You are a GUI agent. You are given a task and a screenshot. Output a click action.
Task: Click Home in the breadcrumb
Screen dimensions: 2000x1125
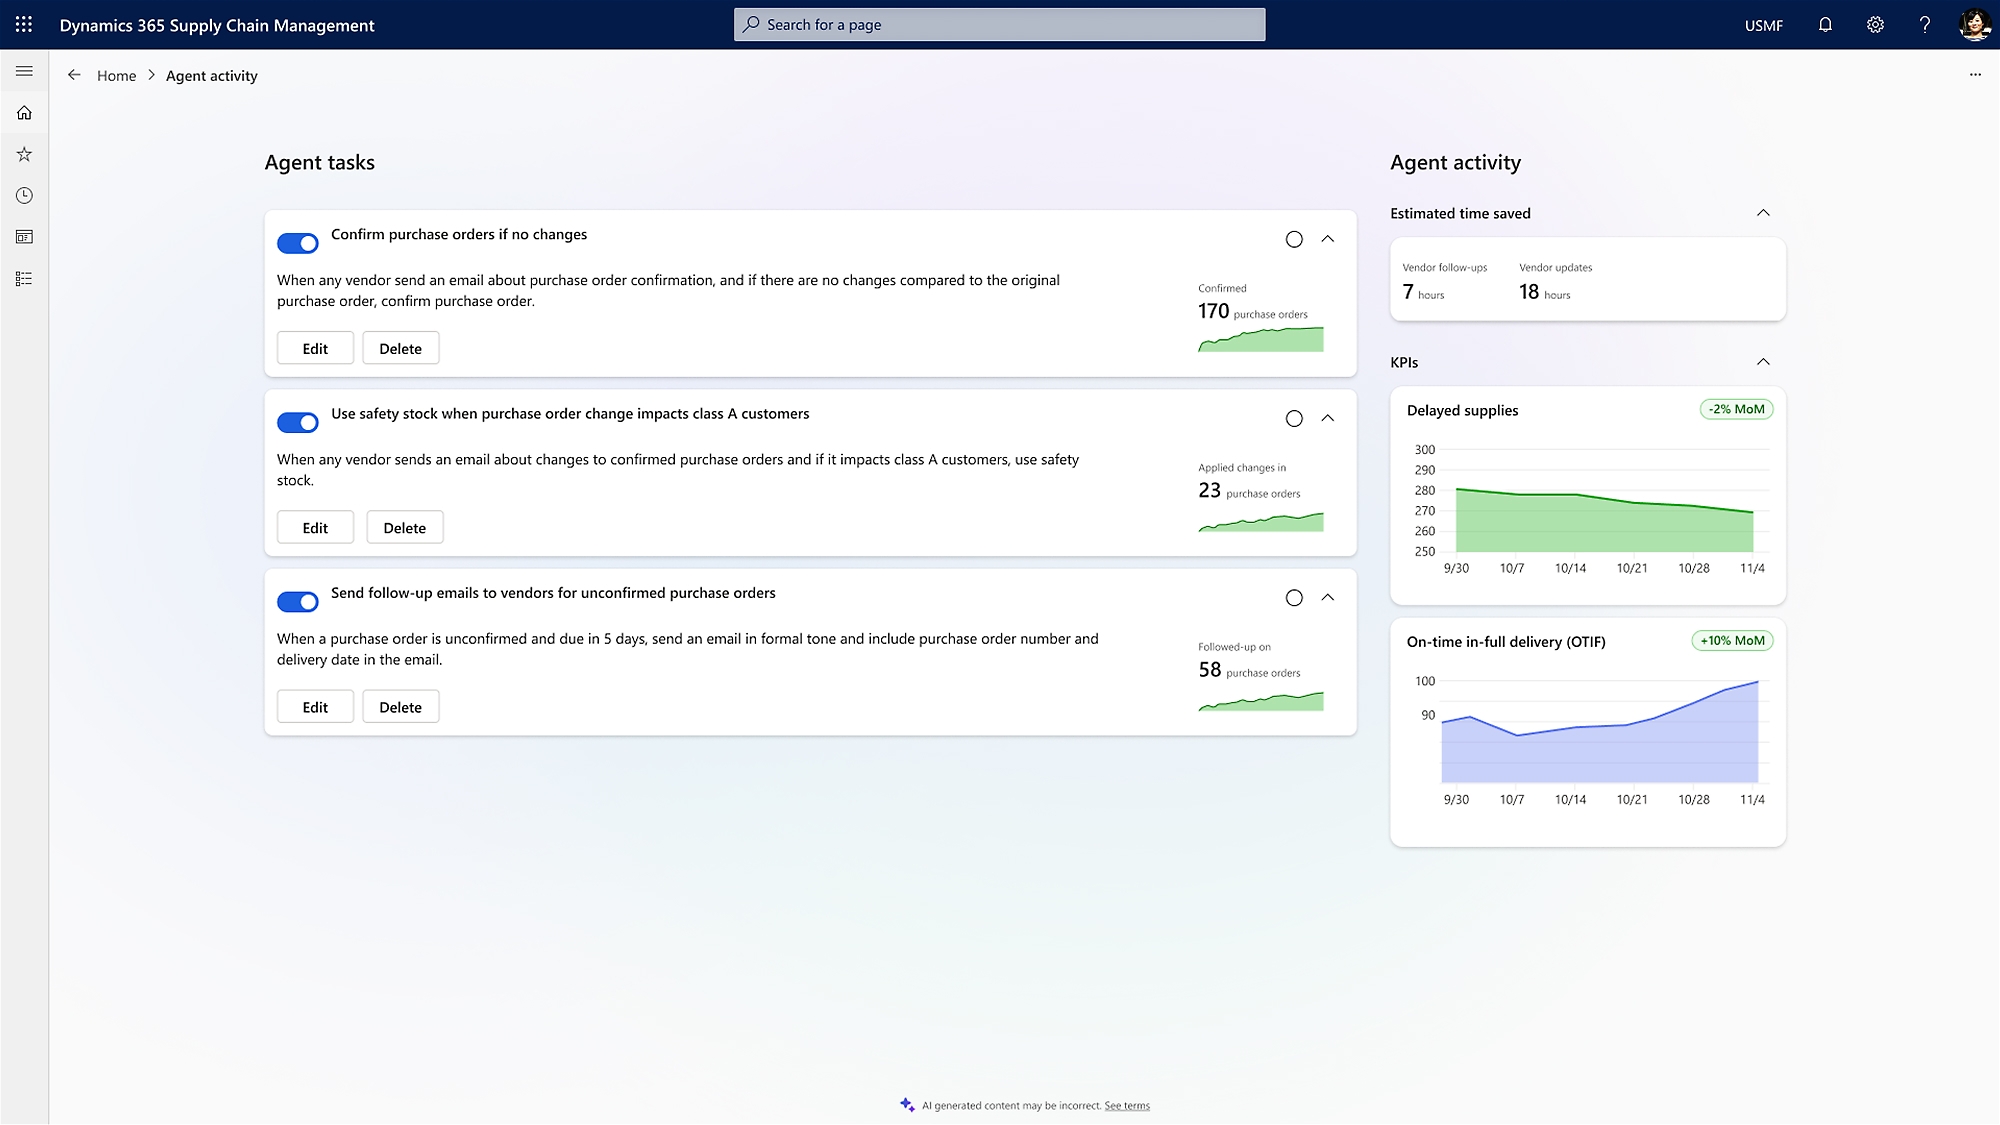point(116,75)
